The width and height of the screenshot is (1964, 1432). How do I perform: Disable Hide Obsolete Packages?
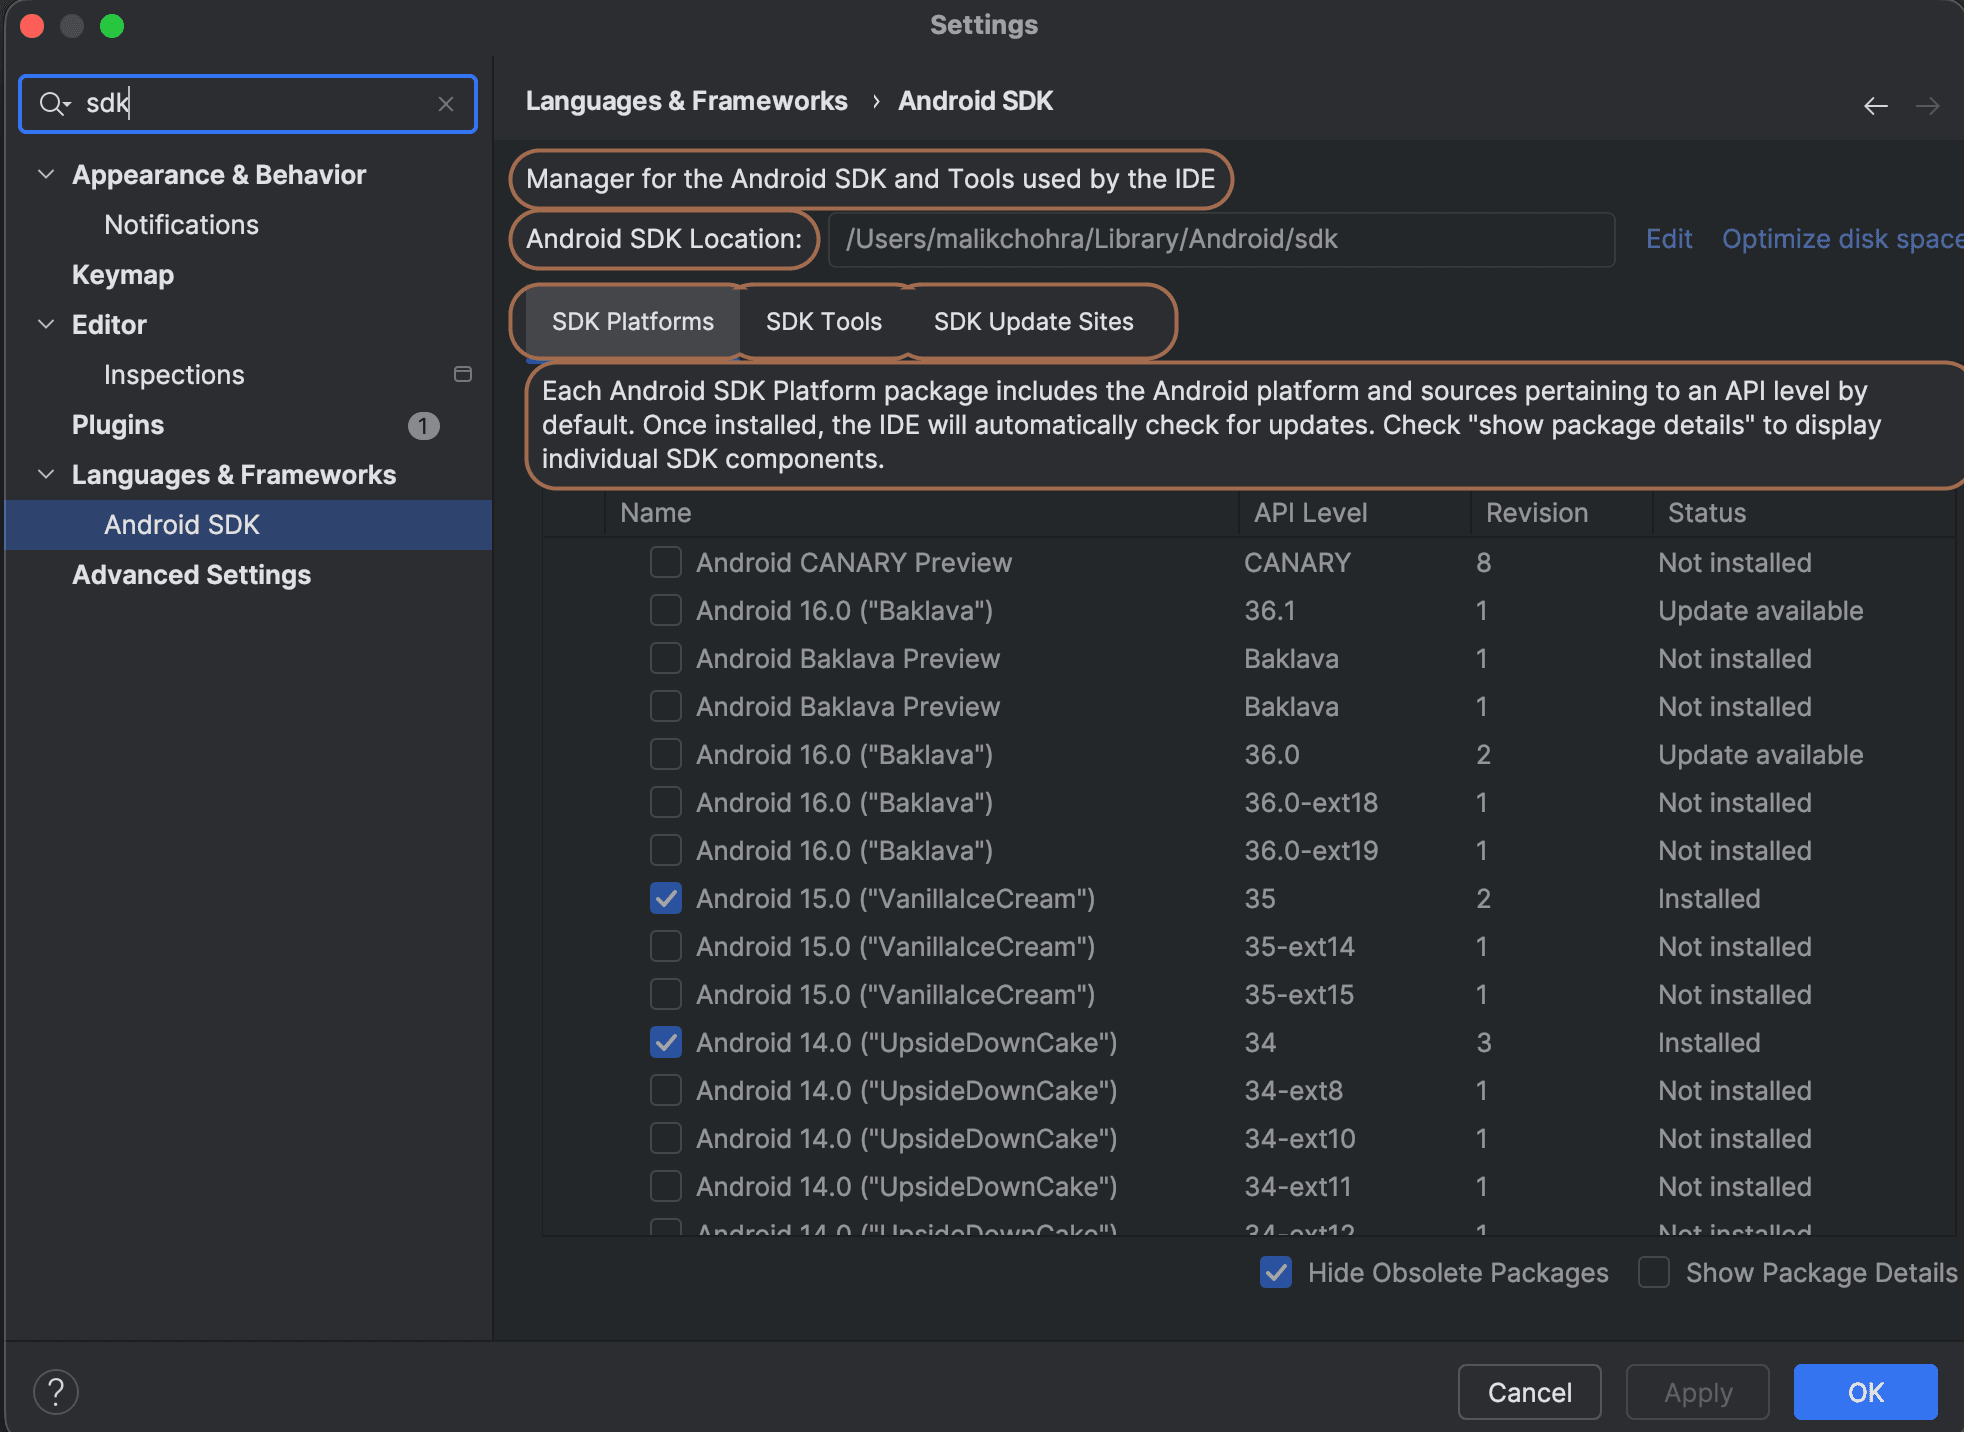click(x=1276, y=1272)
